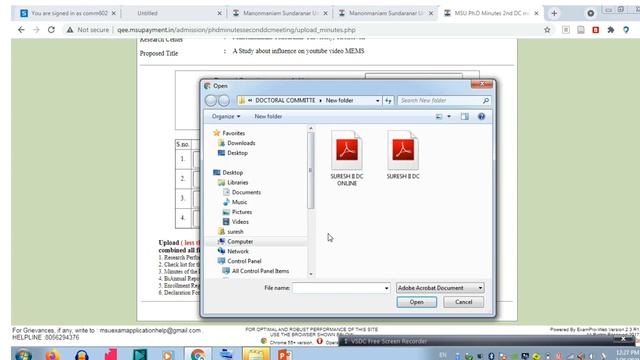
Task: Click the Chrome address bar URL
Action: click(236, 30)
